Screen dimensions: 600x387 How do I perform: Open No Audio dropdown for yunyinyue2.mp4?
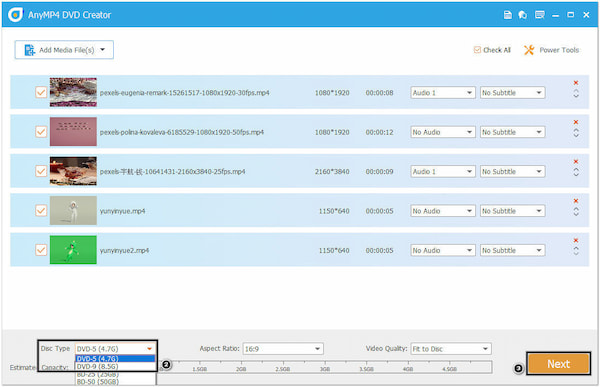click(443, 250)
